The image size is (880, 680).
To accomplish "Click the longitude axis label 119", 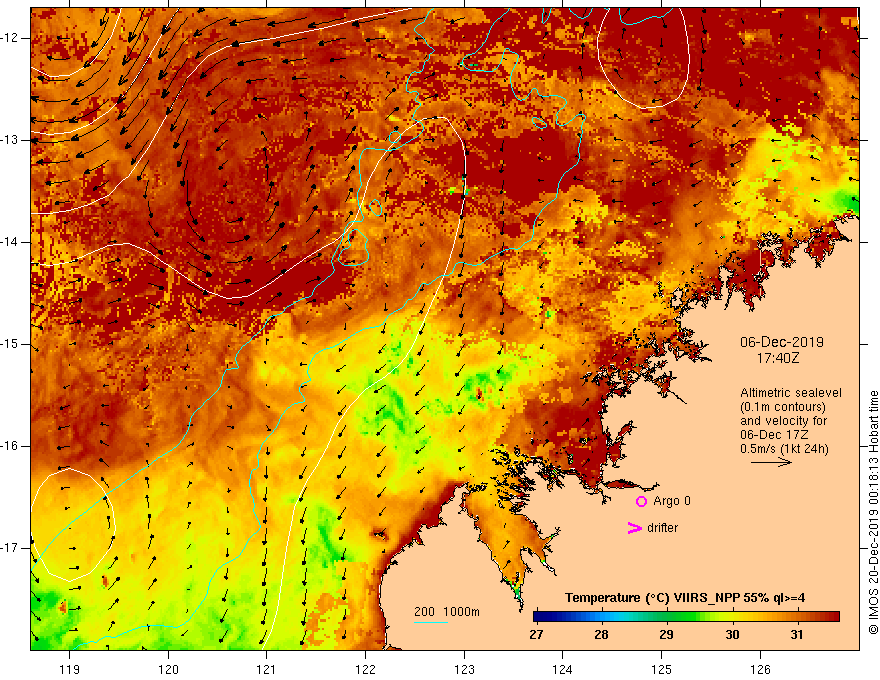I will coord(70,669).
